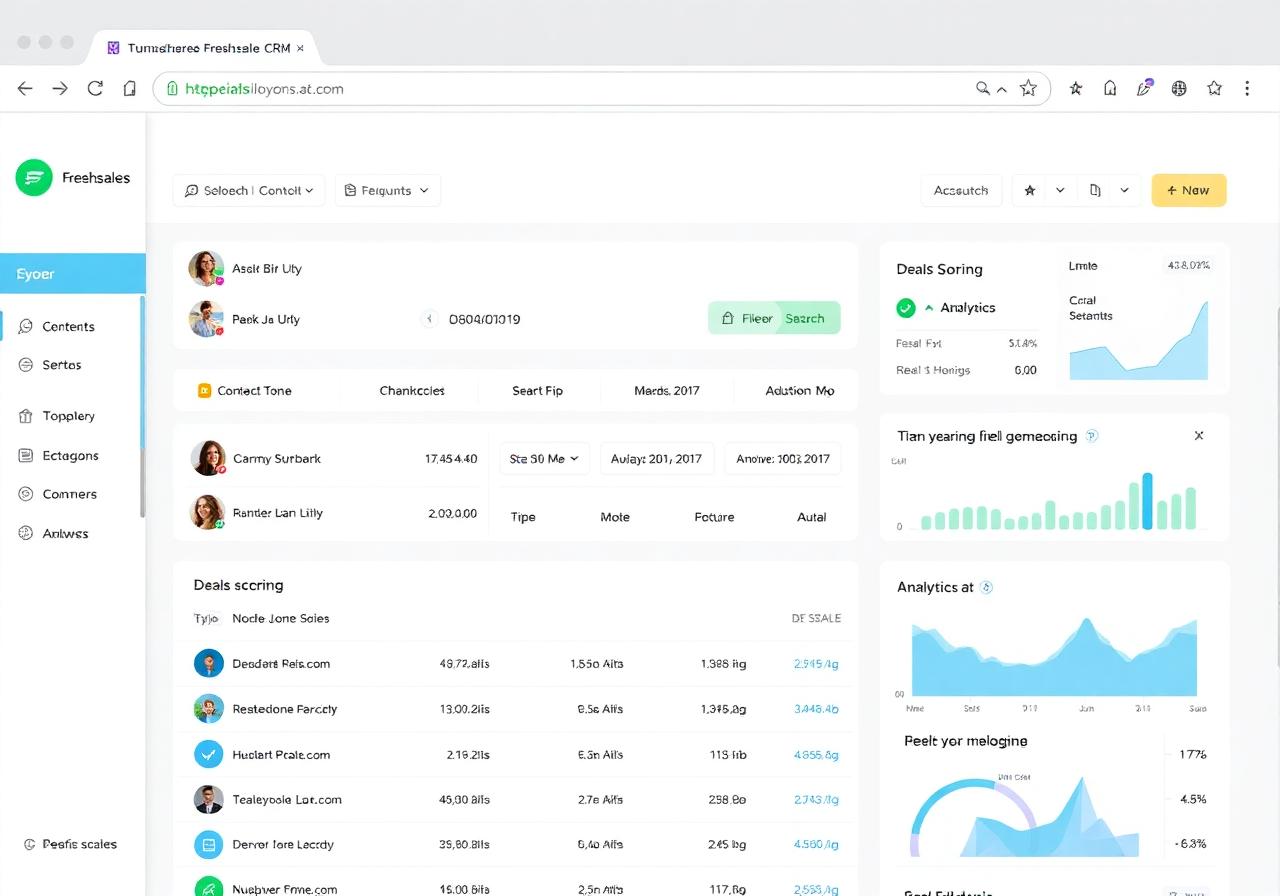Click info icon beside Tian yearing heading
Image resolution: width=1280 pixels, height=896 pixels.
tap(1092, 436)
